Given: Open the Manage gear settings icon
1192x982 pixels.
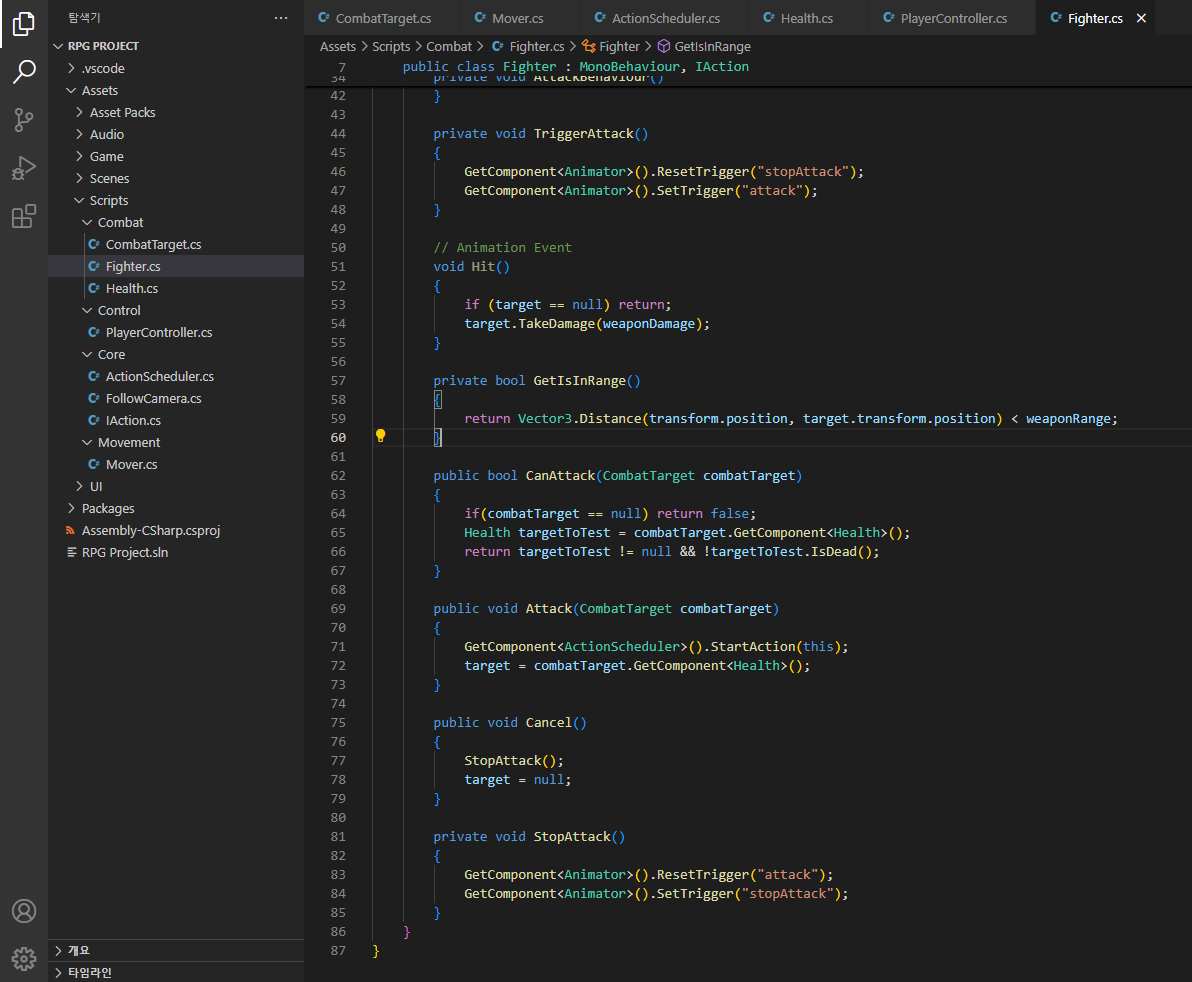Looking at the screenshot, I should pos(24,958).
